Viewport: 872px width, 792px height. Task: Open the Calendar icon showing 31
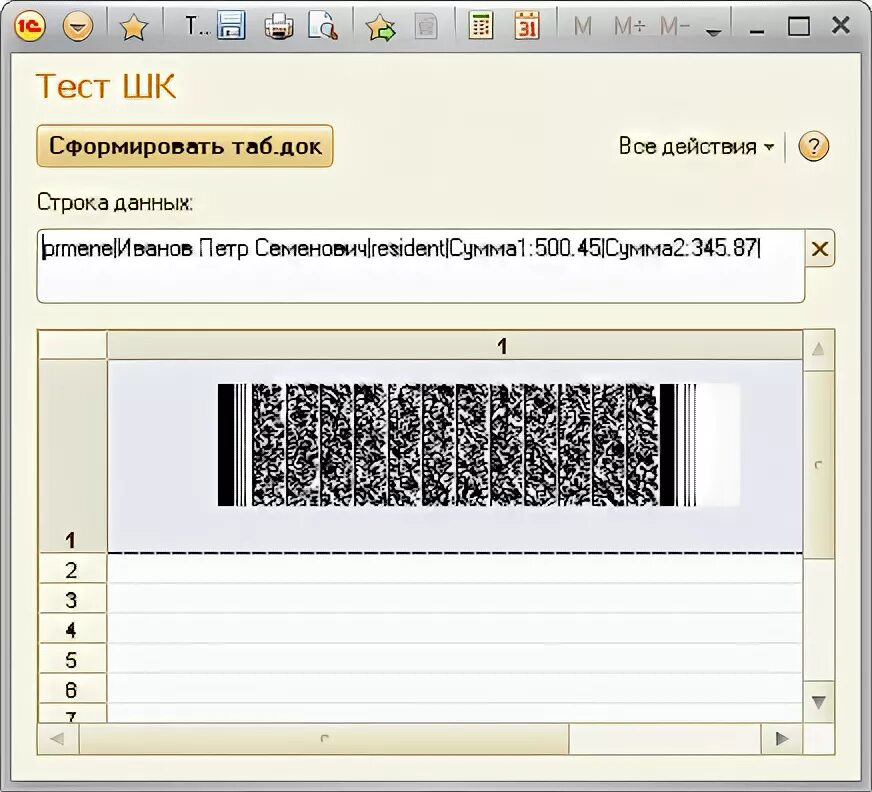(526, 26)
